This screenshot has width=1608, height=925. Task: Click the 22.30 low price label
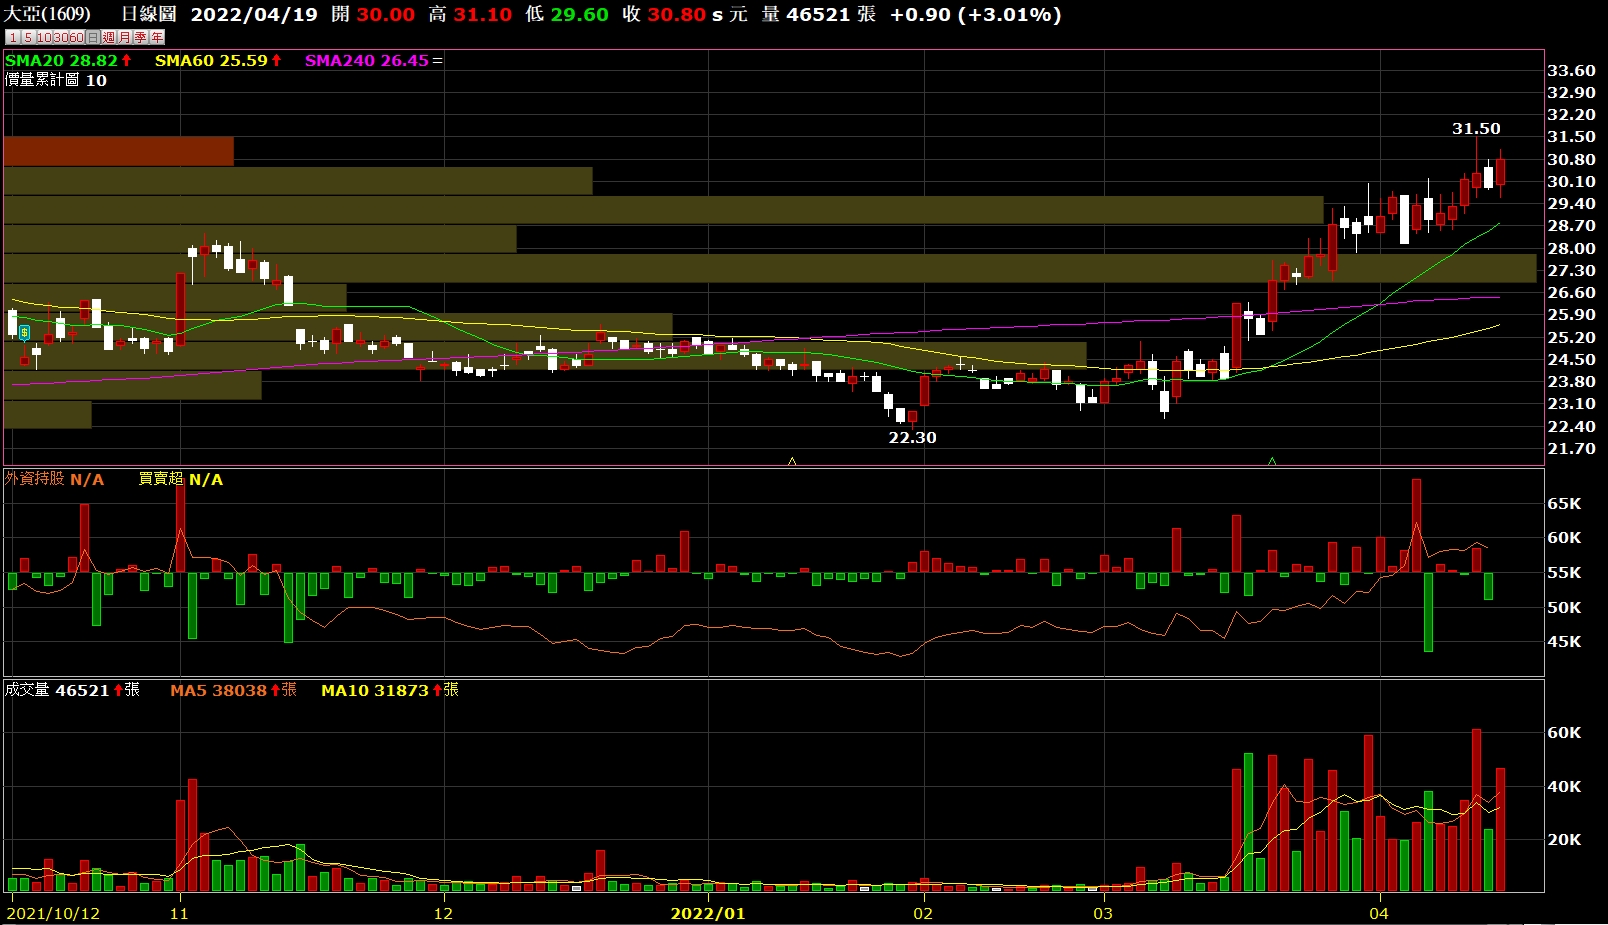[912, 437]
